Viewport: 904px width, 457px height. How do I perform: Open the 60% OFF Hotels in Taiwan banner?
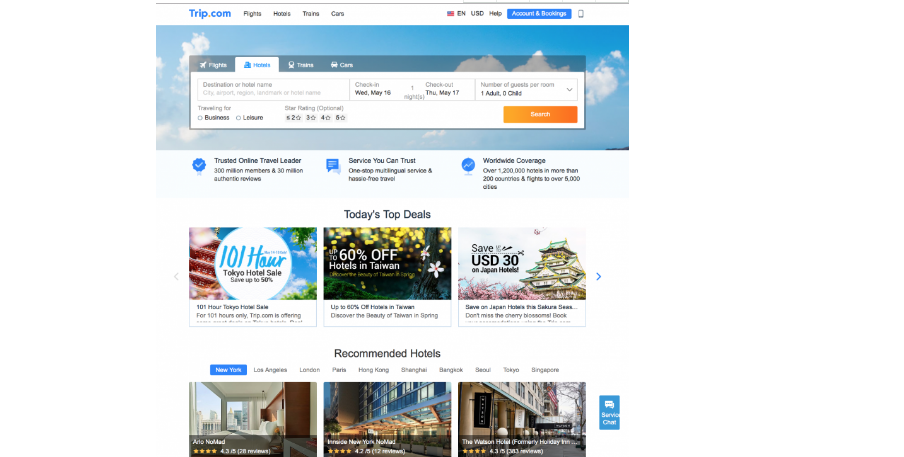point(387,263)
